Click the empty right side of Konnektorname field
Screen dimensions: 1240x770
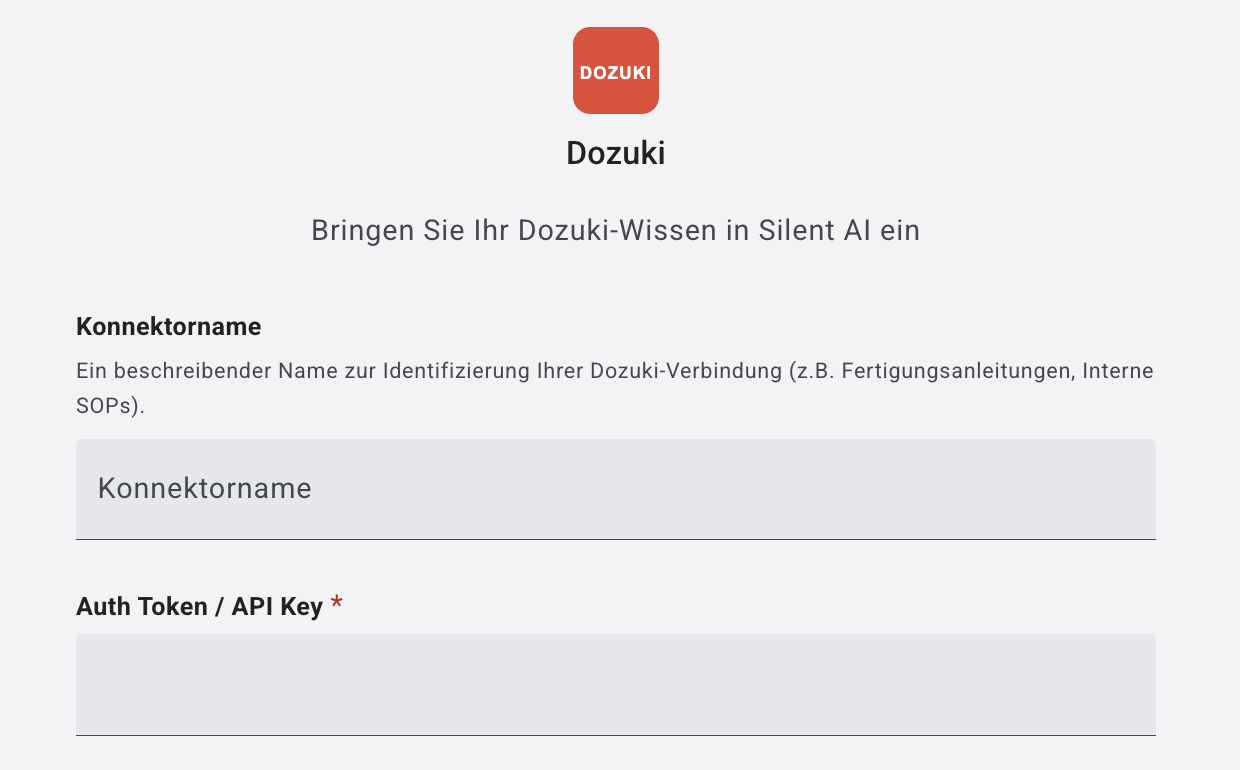(x=1000, y=488)
